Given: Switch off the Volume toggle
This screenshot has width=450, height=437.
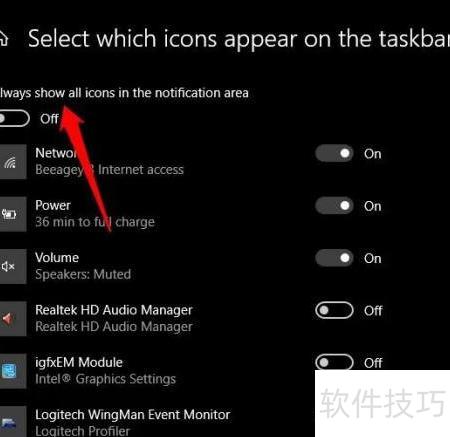Looking at the screenshot, I should 334,258.
